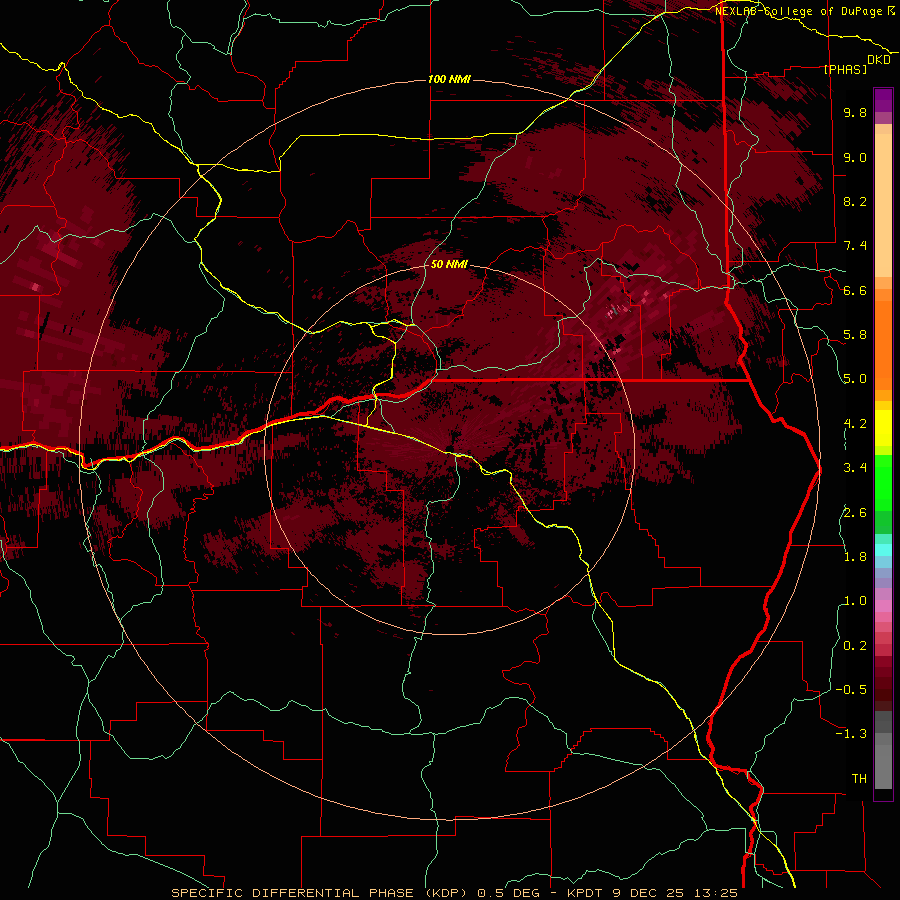This screenshot has width=900, height=900.
Task: Click the 50 NMI range ring label
Action: 449,264
